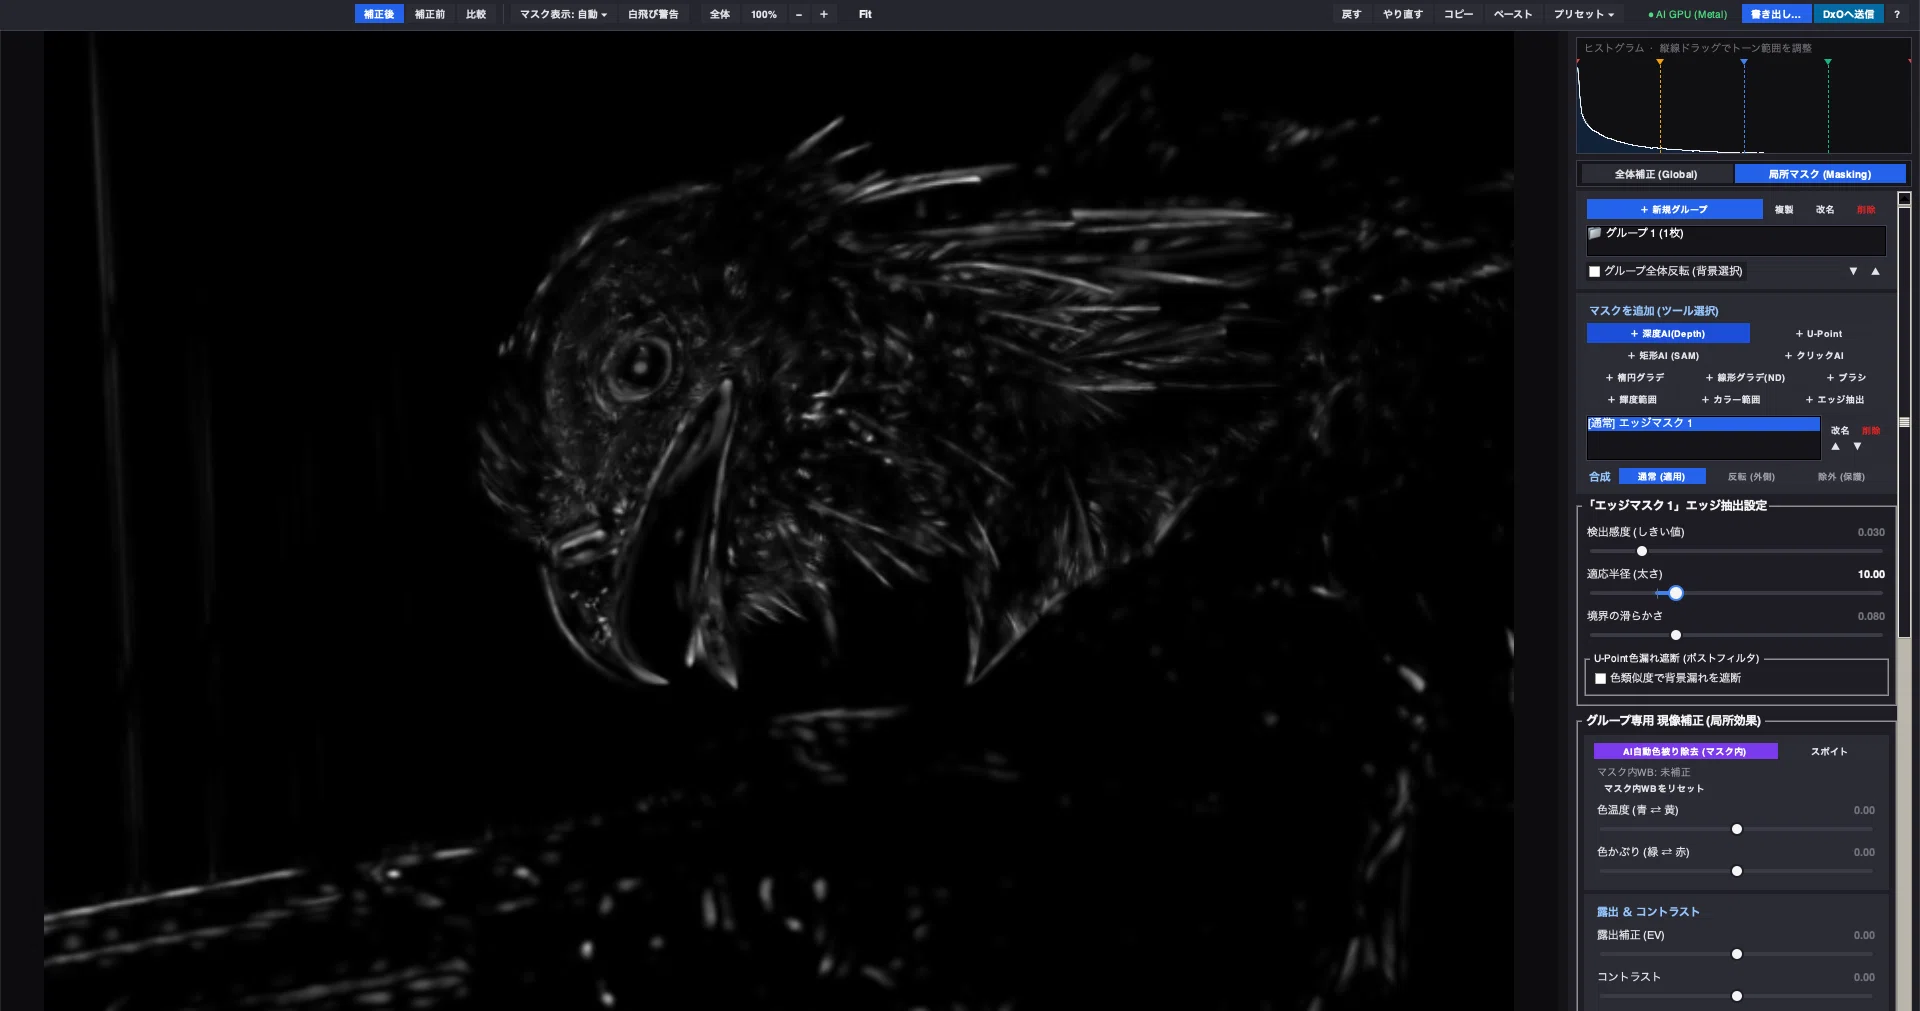The width and height of the screenshot is (1920, 1011).
Task: Open the マスク表示: 自動 dropdown
Action: [563, 14]
